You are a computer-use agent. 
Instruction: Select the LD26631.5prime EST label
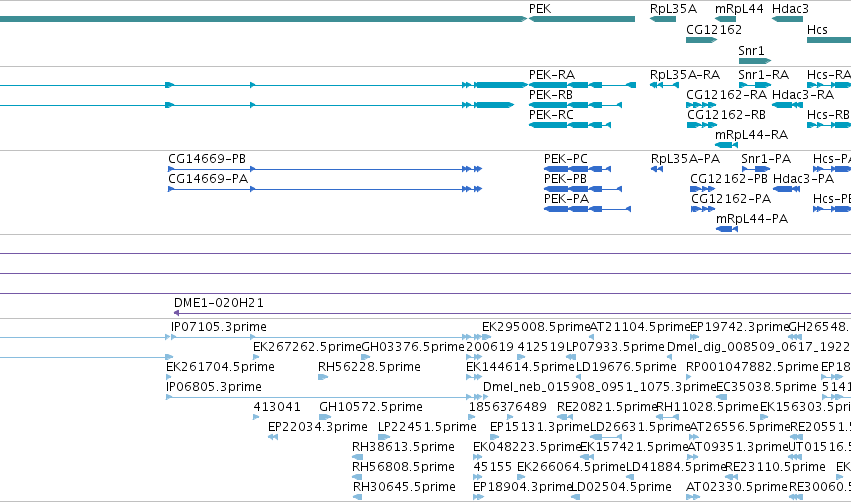tap(639, 427)
